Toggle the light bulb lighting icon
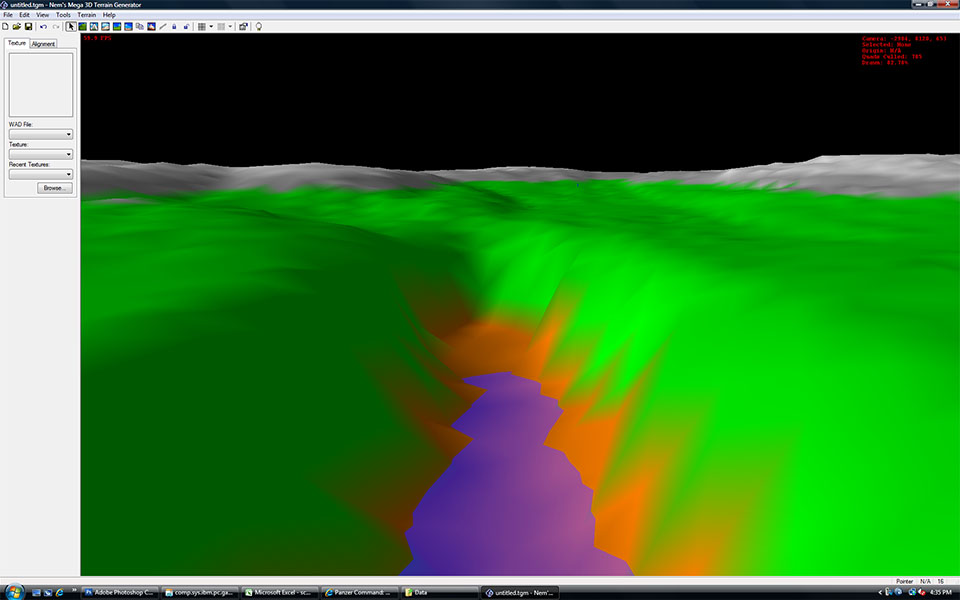Image resolution: width=960 pixels, height=600 pixels. (258, 26)
